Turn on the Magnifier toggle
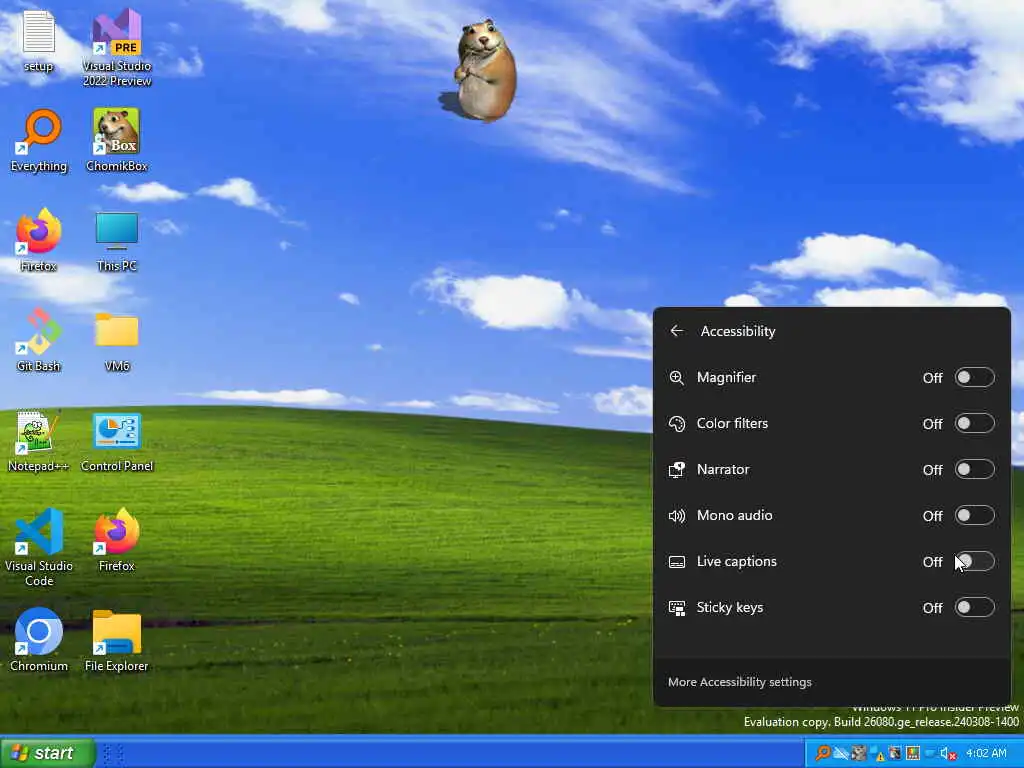 click(974, 377)
